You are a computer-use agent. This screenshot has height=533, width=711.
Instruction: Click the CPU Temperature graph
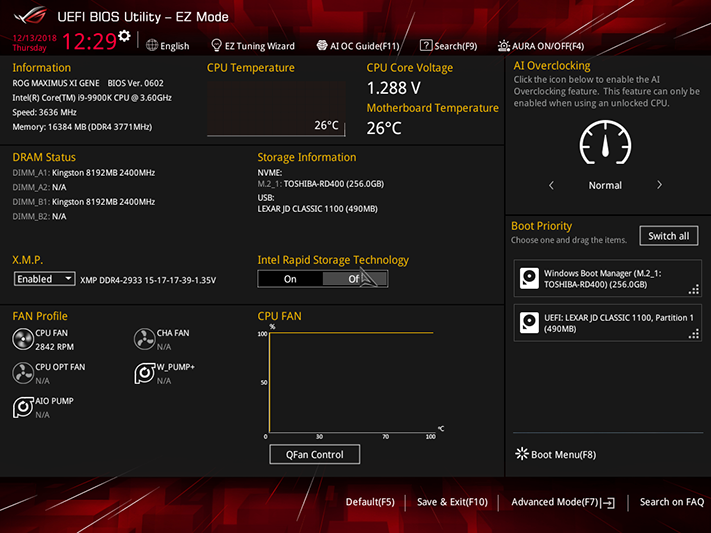tap(276, 109)
